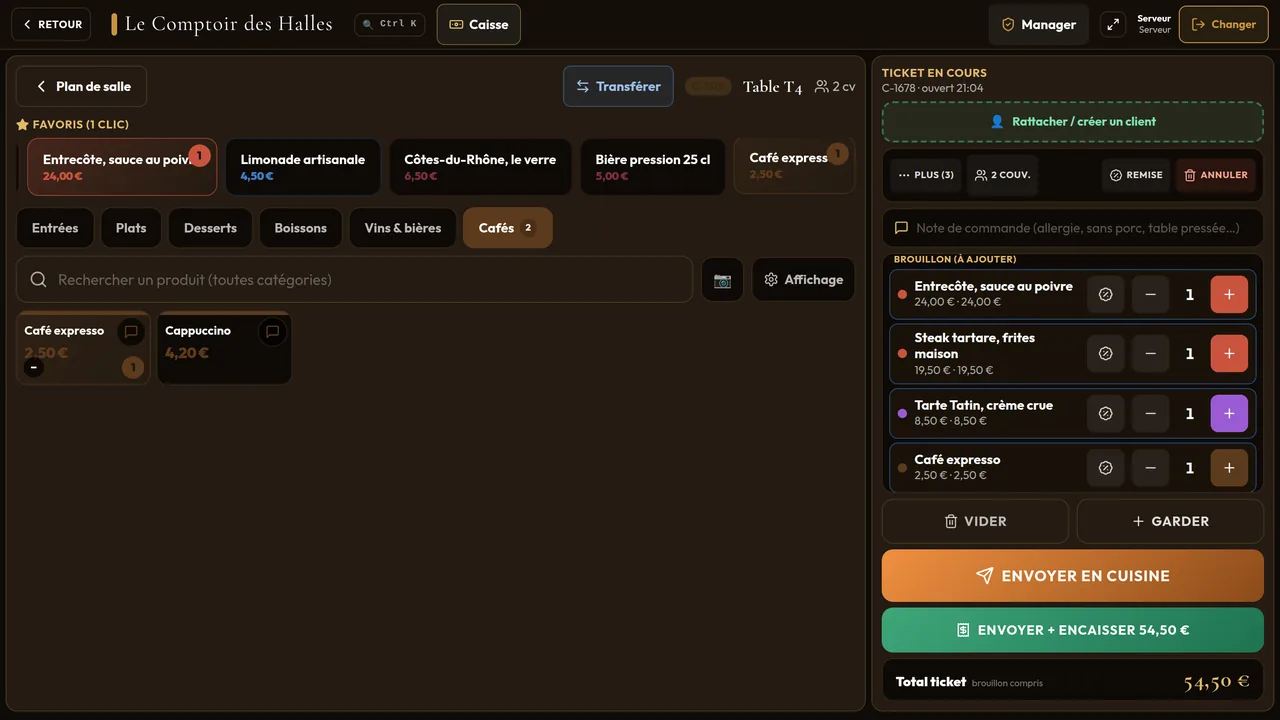Click minus badge on Café expresso card
Viewport: 1280px width, 720px height.
pyautogui.click(x=34, y=368)
